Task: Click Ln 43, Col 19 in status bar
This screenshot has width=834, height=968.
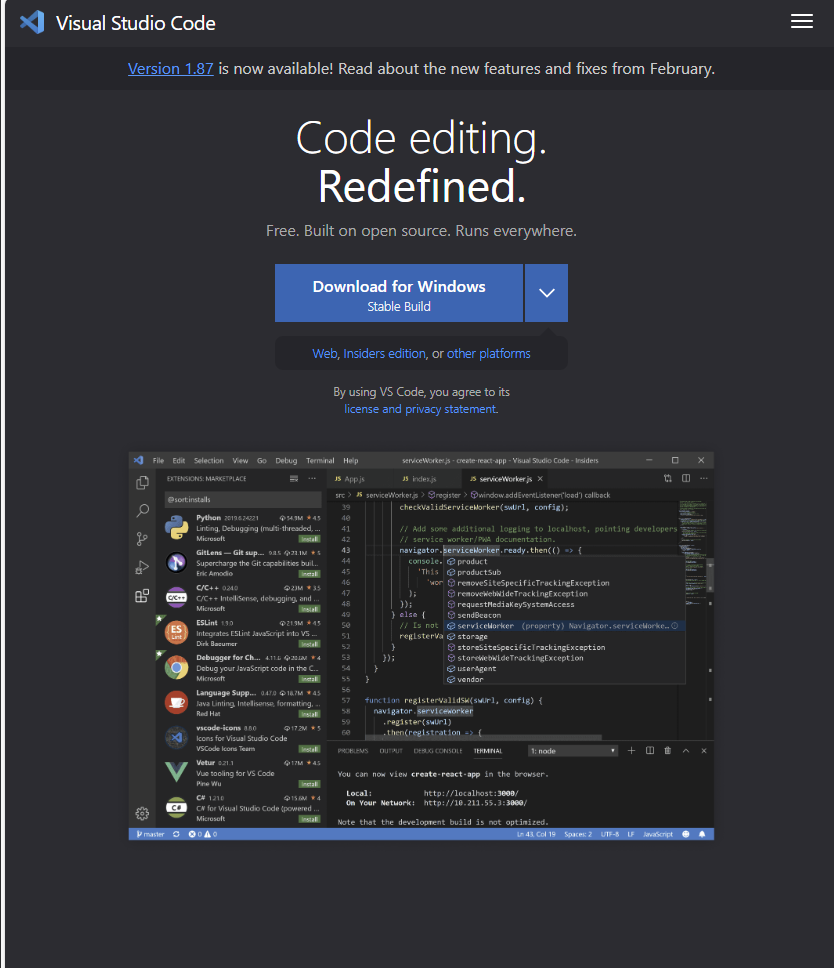Action: (536, 835)
